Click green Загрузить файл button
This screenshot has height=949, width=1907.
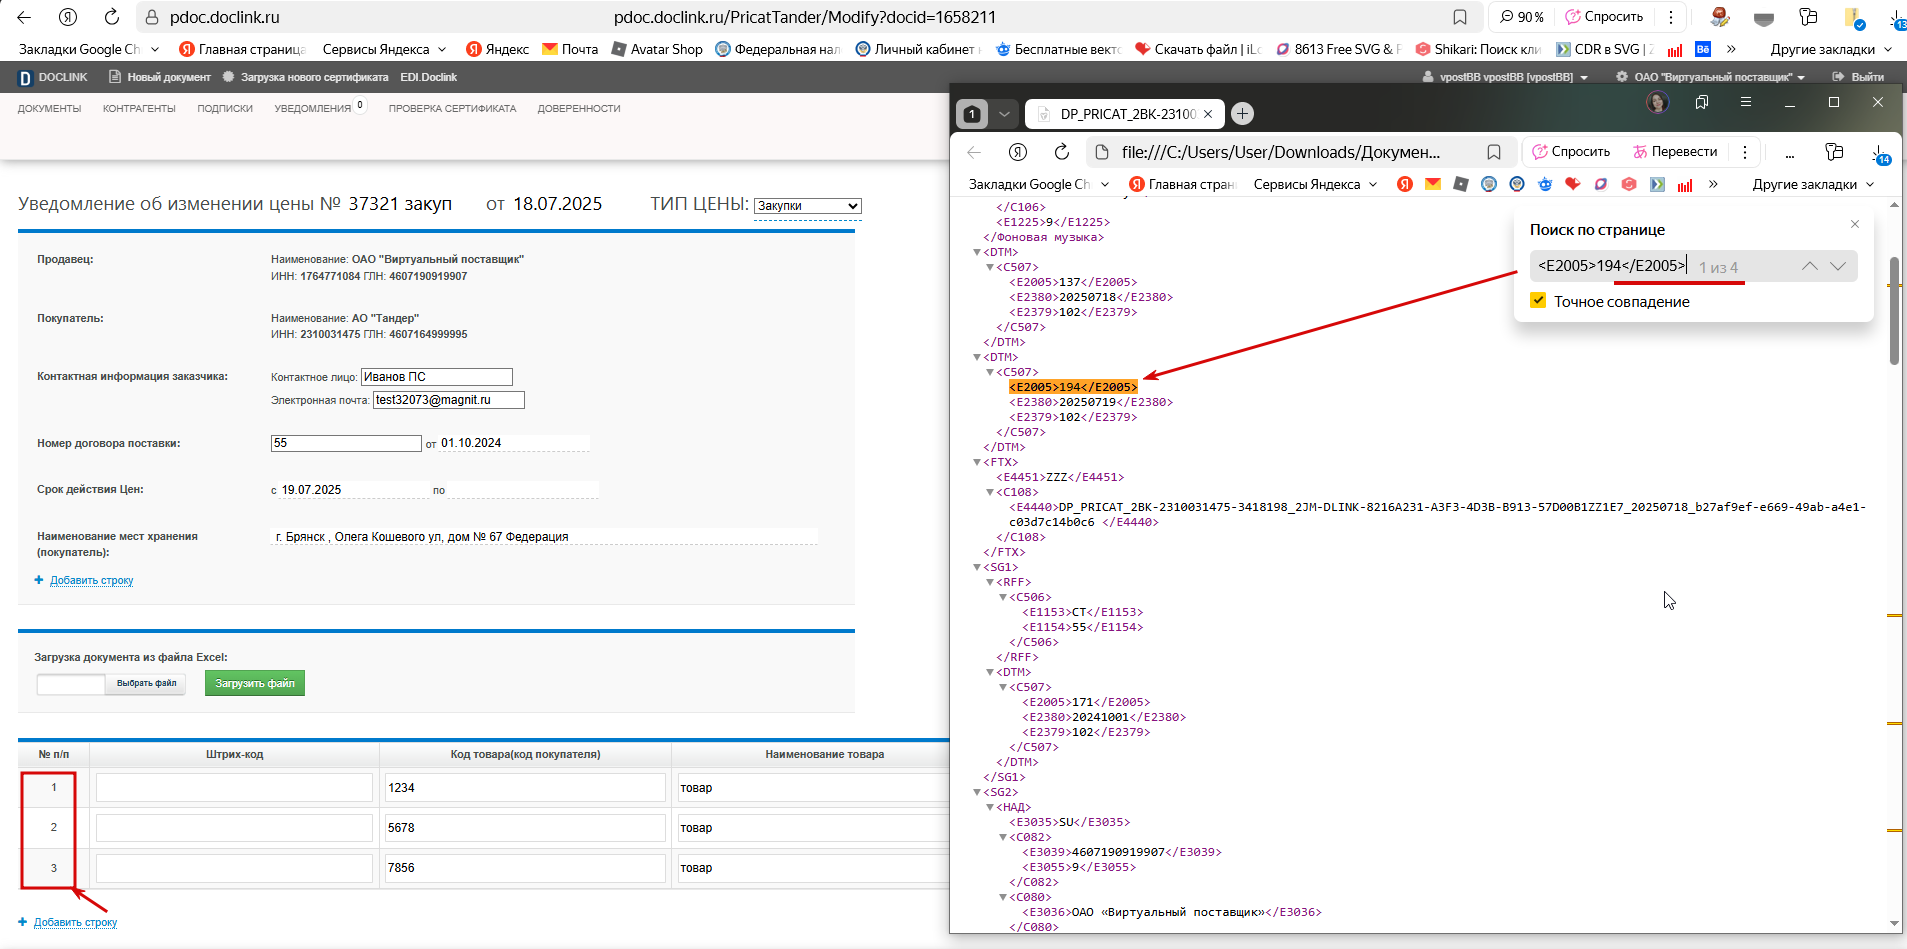(255, 683)
